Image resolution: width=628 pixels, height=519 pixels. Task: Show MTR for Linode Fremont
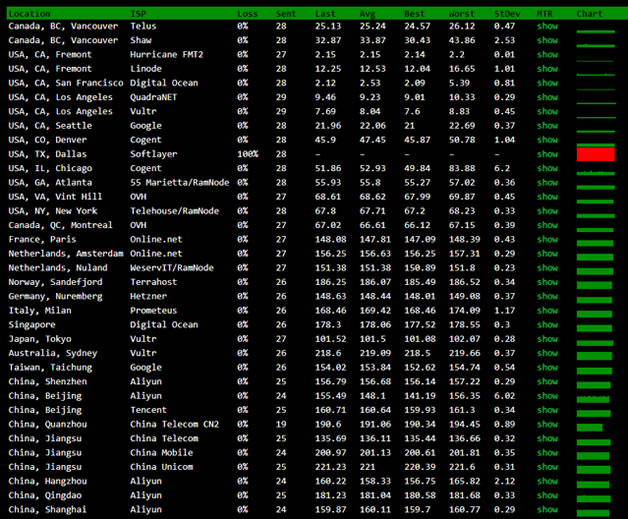coord(547,69)
